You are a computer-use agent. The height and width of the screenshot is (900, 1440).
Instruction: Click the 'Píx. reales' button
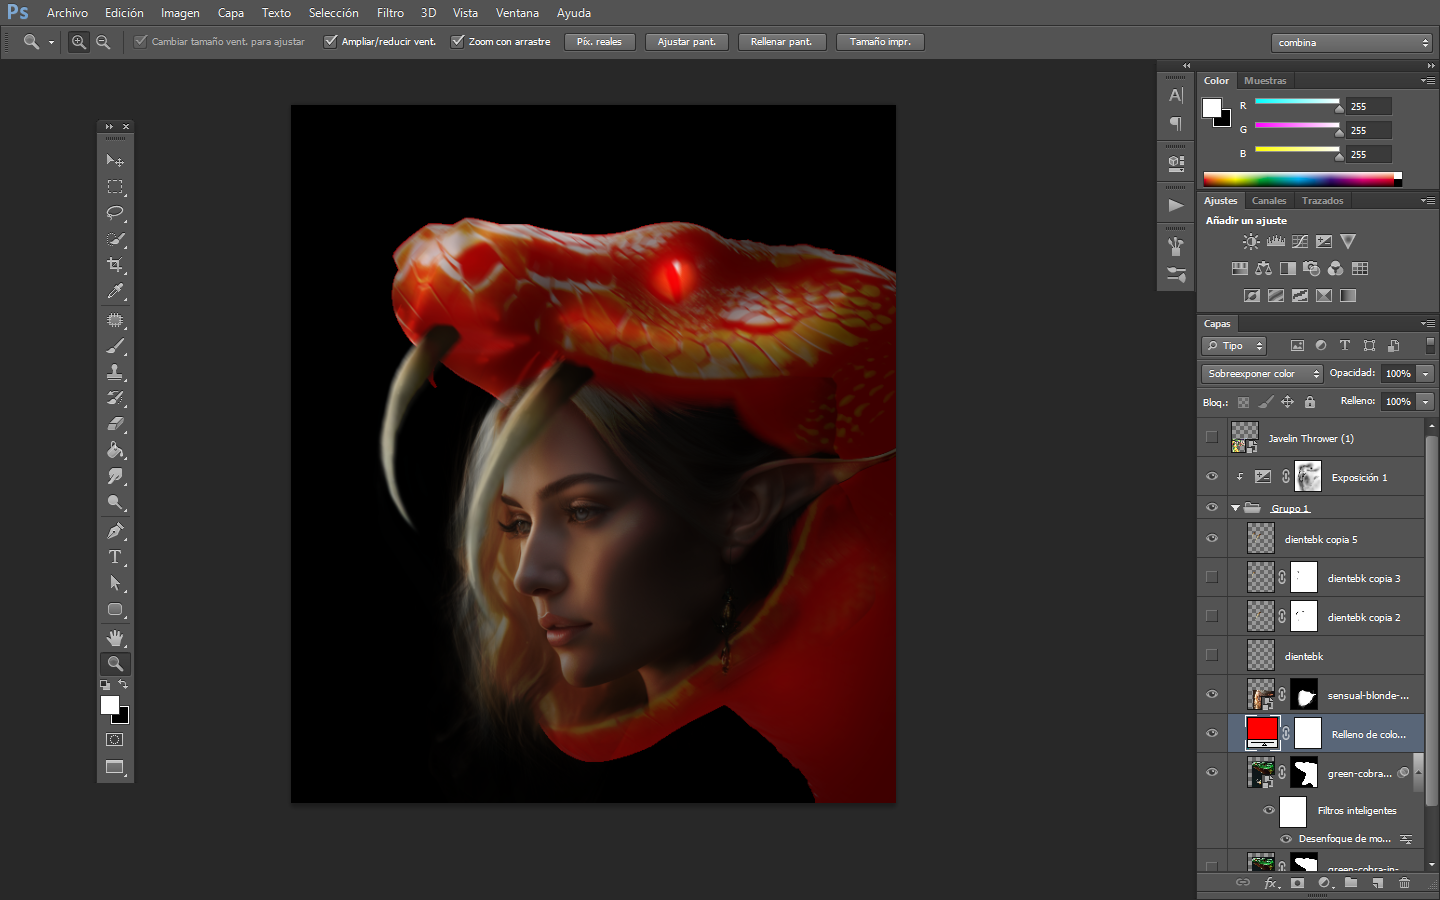tap(599, 42)
